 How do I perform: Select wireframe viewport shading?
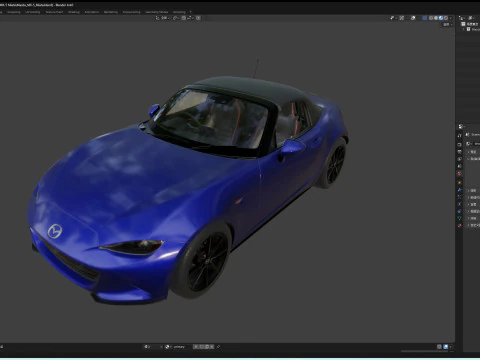coord(431,18)
